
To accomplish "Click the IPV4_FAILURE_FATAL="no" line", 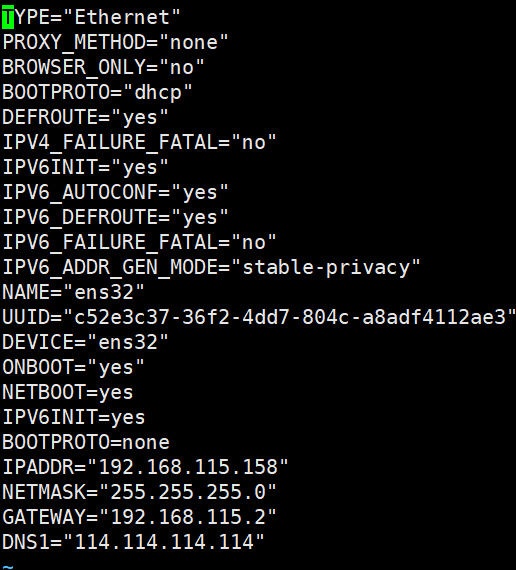I will click(x=139, y=142).
